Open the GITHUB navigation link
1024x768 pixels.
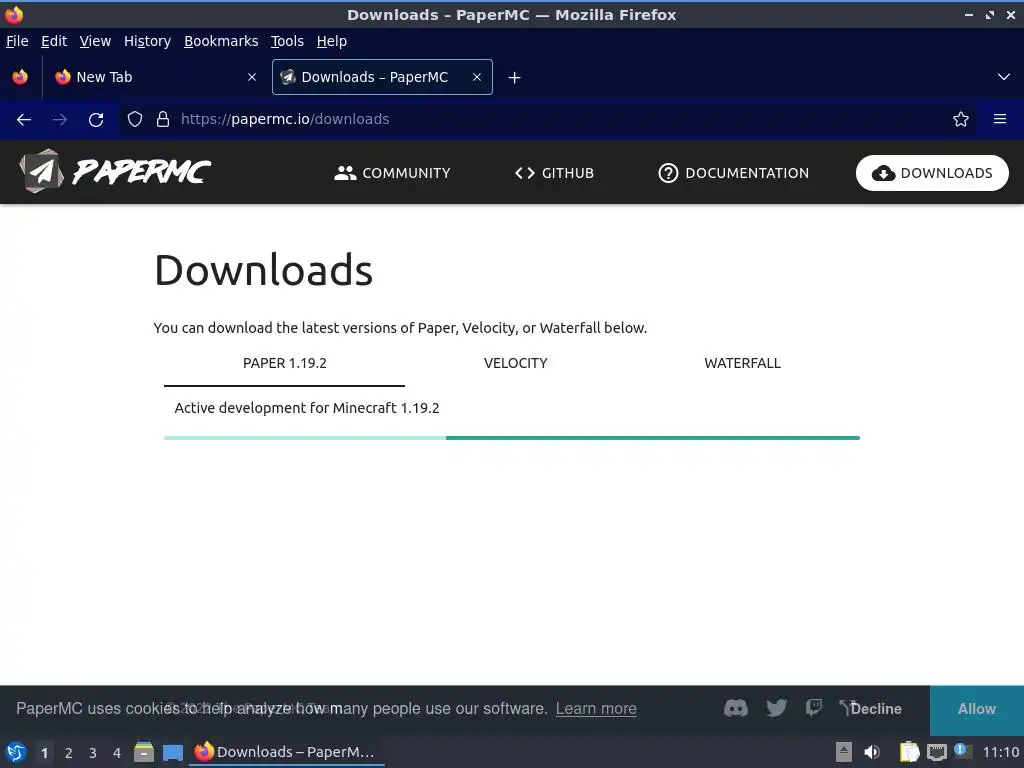(x=554, y=173)
